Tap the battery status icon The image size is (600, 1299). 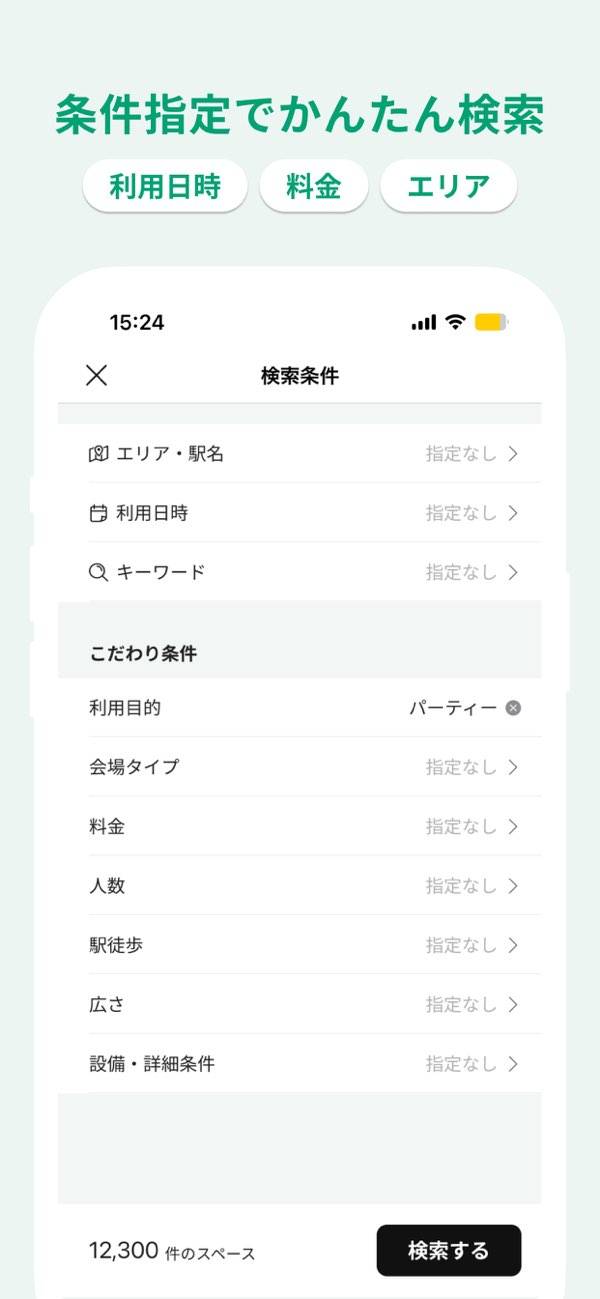491,322
